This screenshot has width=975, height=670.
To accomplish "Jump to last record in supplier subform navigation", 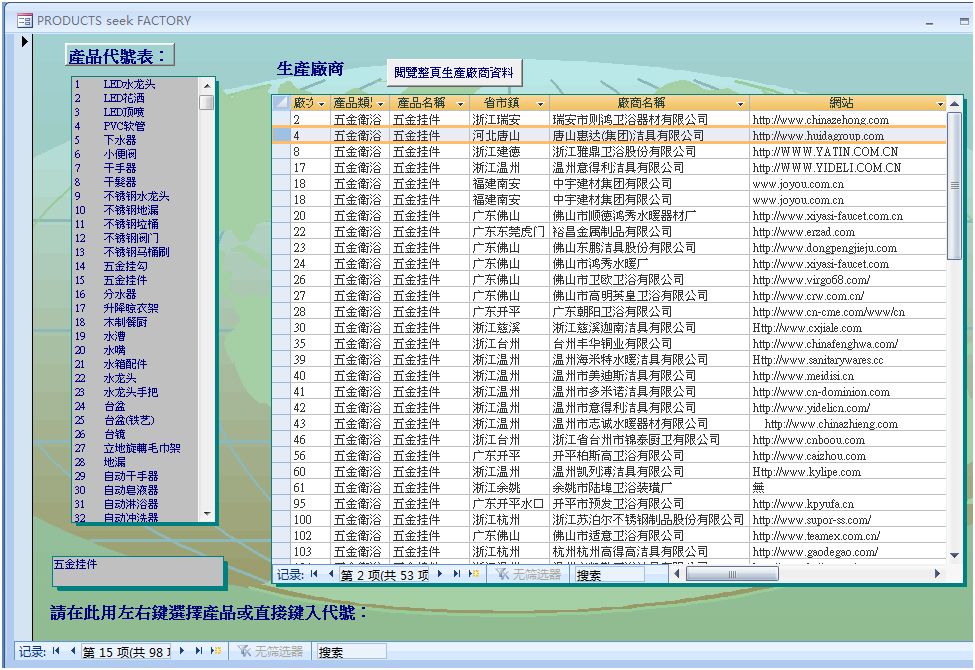I will 457,574.
